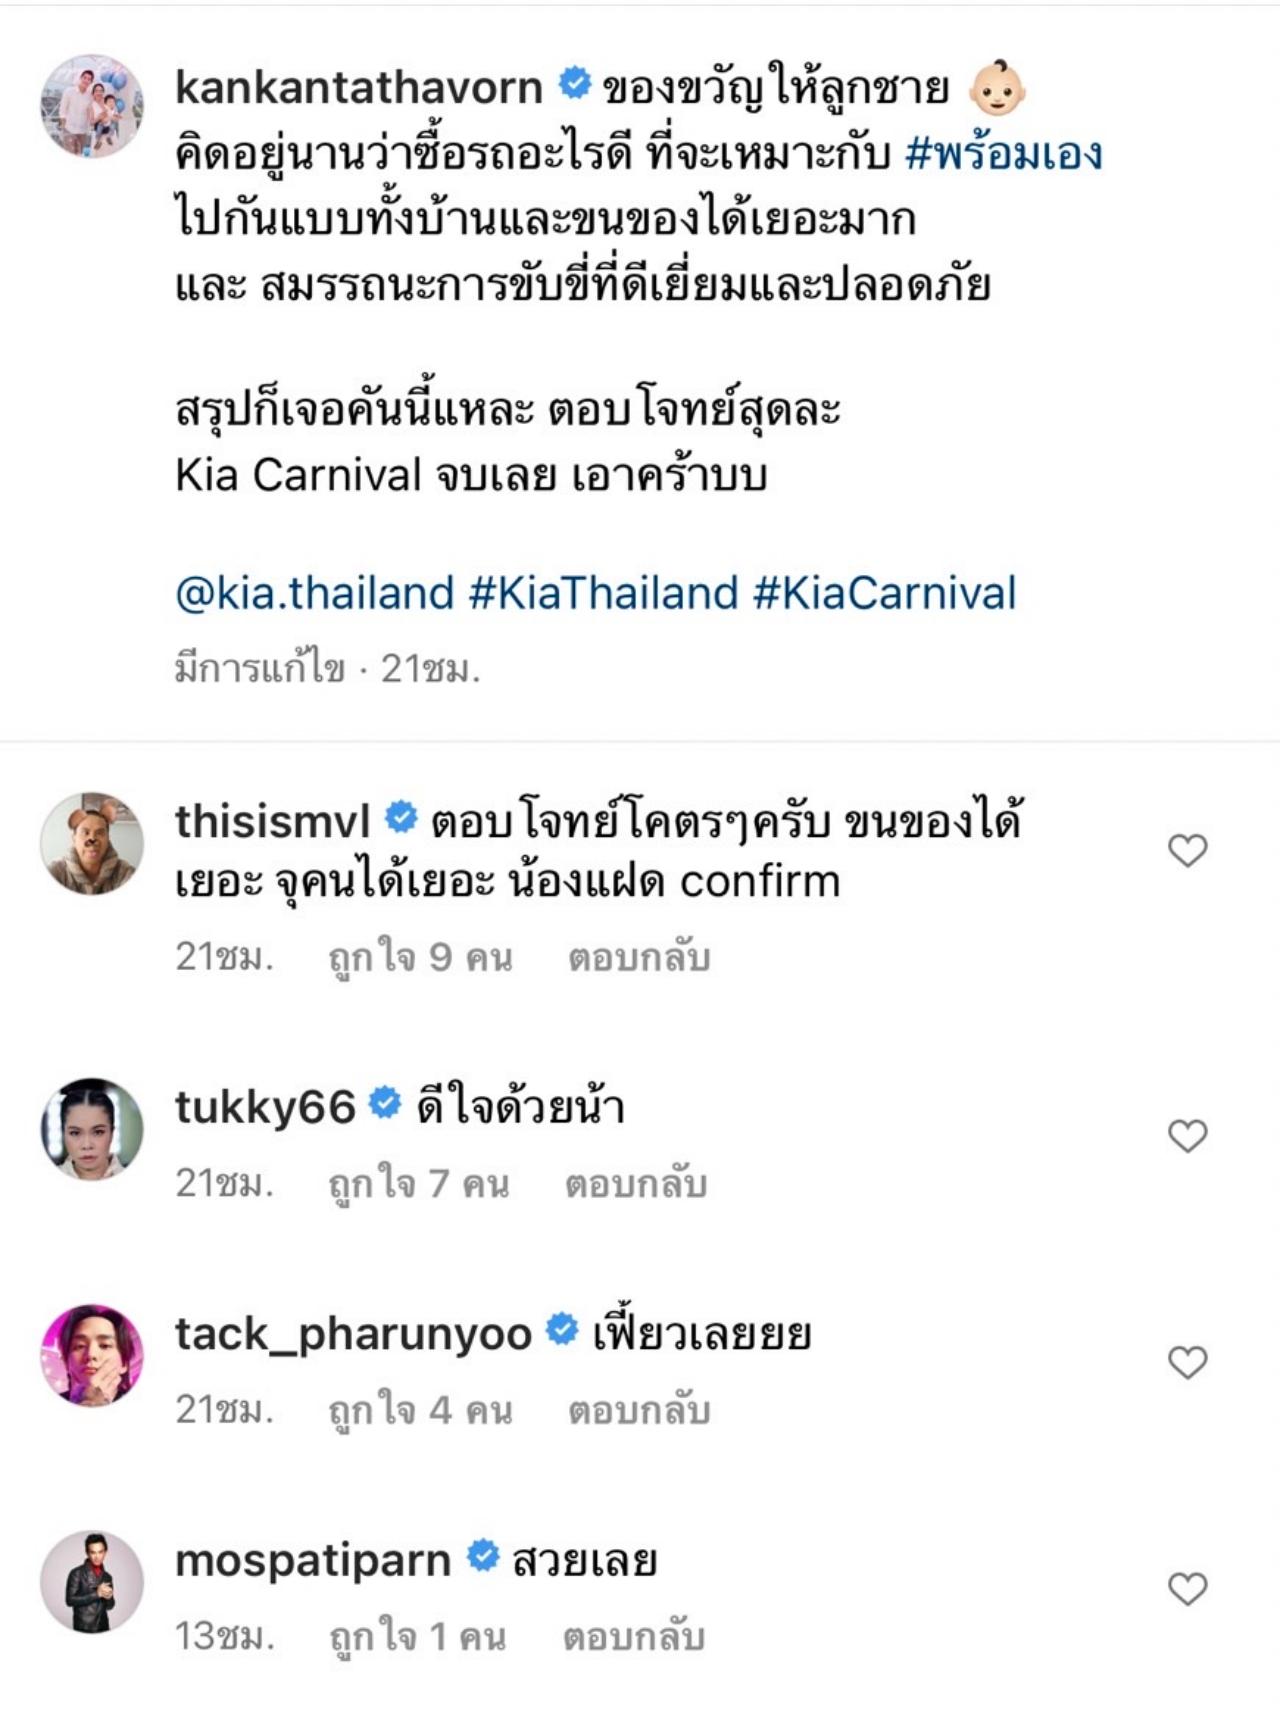View the 4 likes on tack_pharunyoo's comment
This screenshot has height=1723, width=1280.
point(420,1411)
